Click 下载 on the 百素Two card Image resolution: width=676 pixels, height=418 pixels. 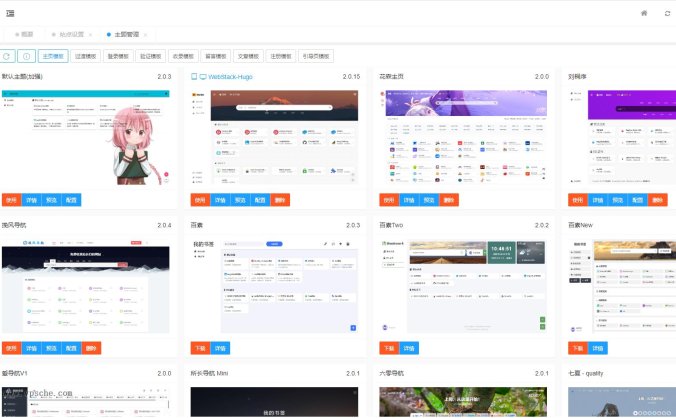[389, 348]
